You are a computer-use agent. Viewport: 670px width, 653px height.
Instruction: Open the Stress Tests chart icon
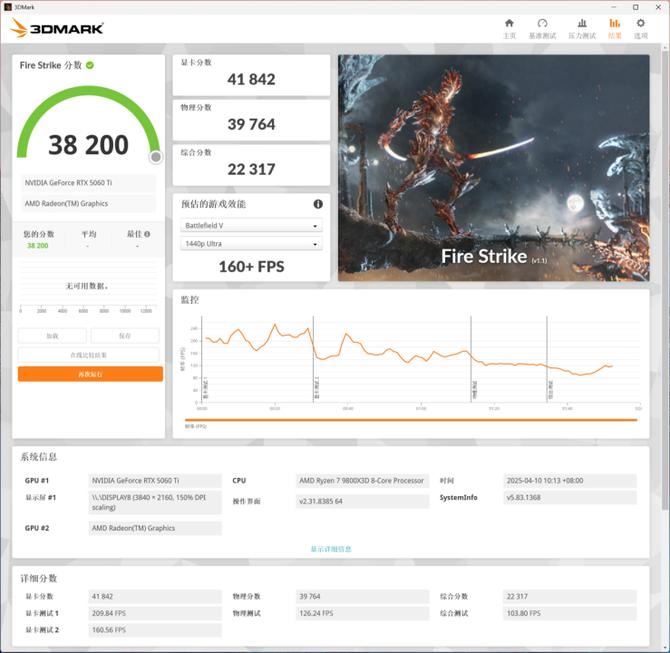coord(582,24)
